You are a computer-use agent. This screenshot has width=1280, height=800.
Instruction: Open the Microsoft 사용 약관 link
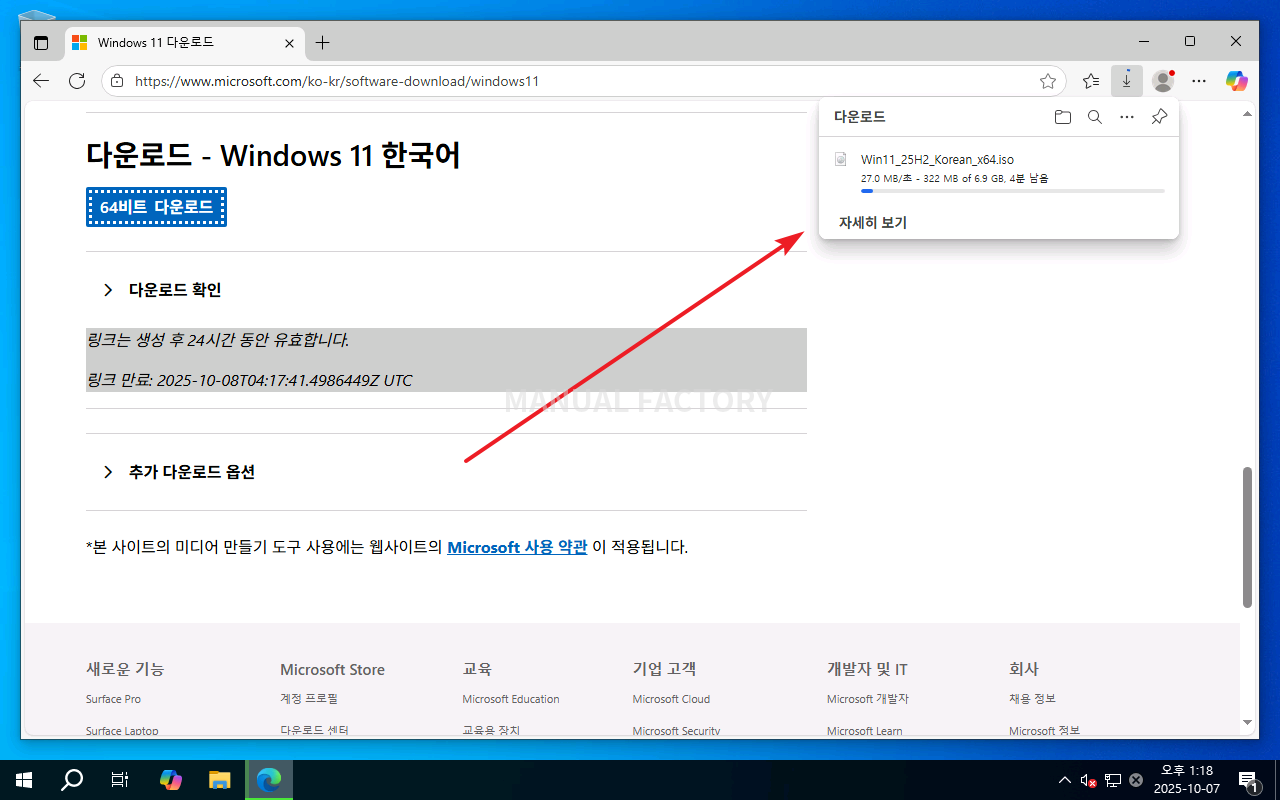coord(517,547)
